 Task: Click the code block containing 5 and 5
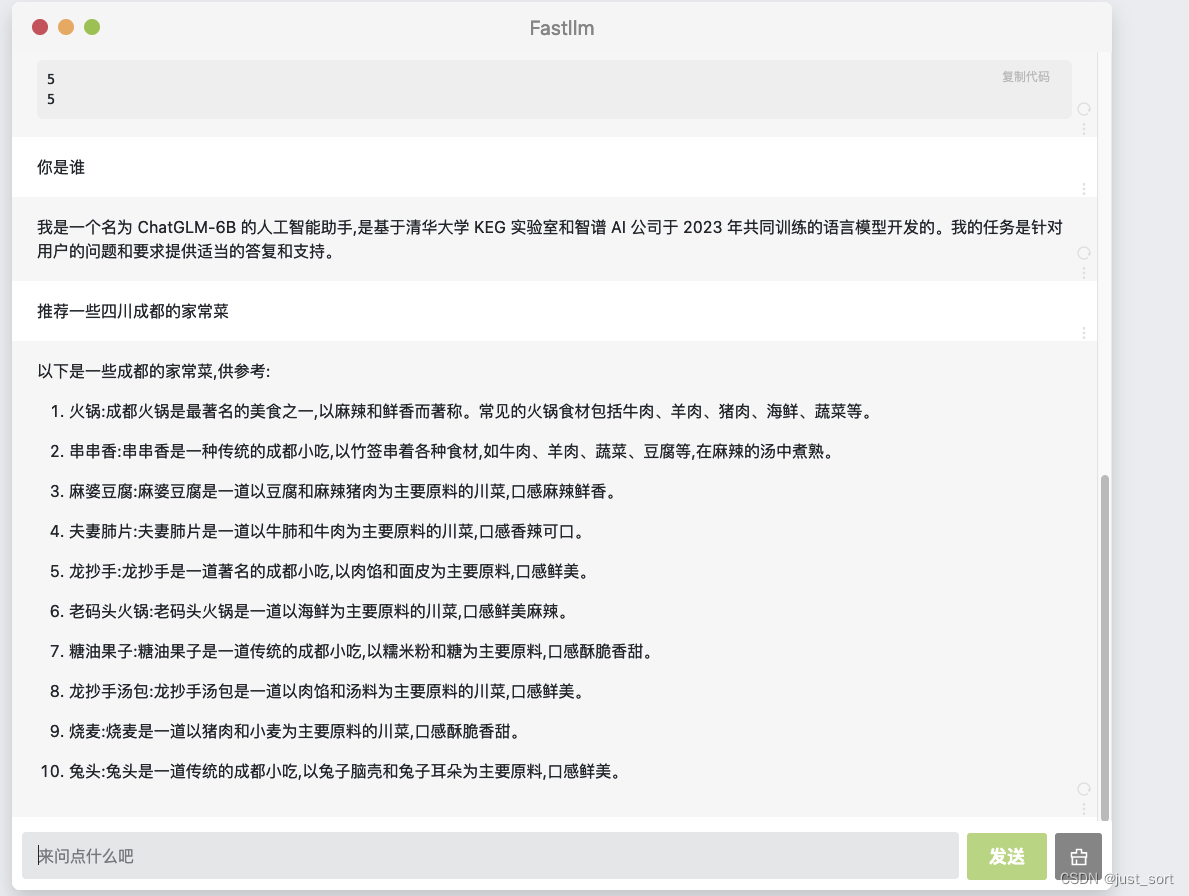(554, 89)
